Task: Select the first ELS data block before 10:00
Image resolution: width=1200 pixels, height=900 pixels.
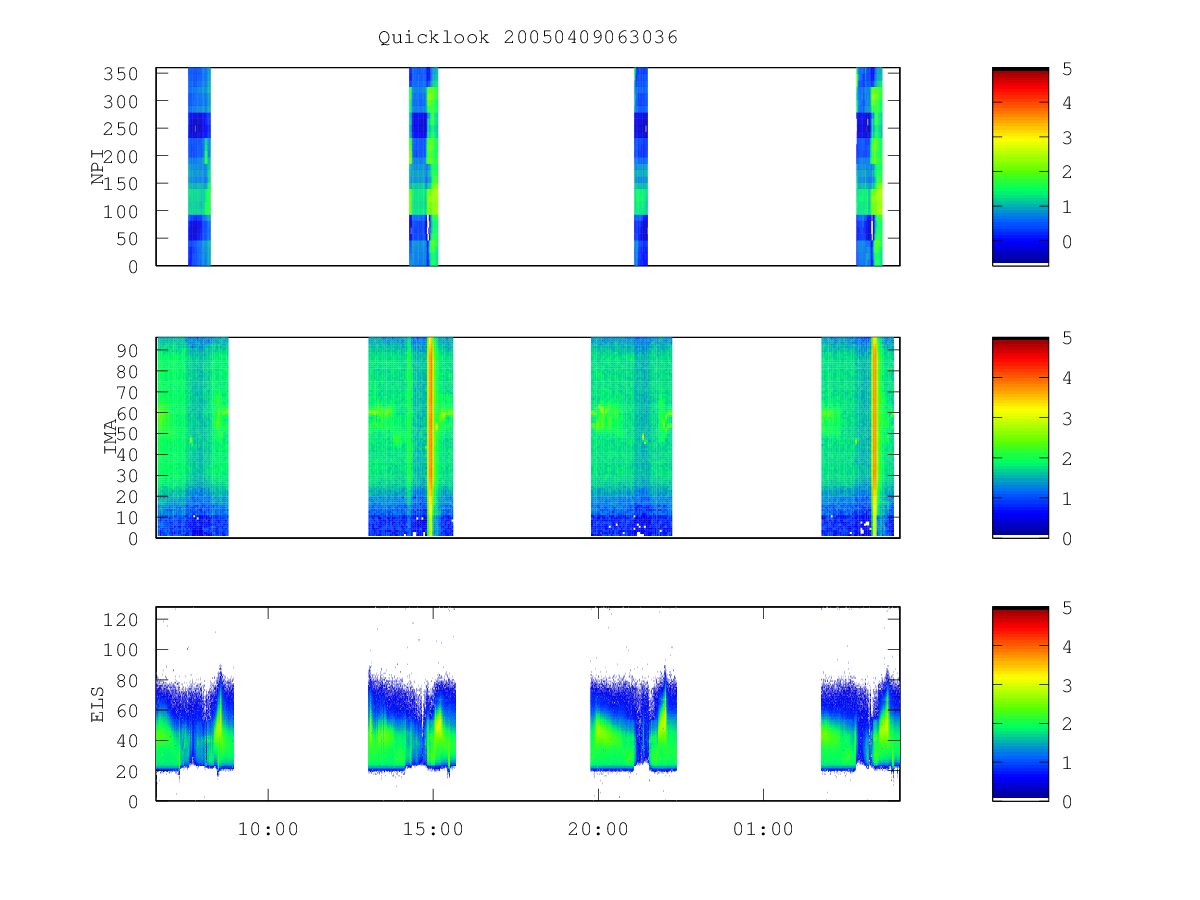Action: coord(195,720)
